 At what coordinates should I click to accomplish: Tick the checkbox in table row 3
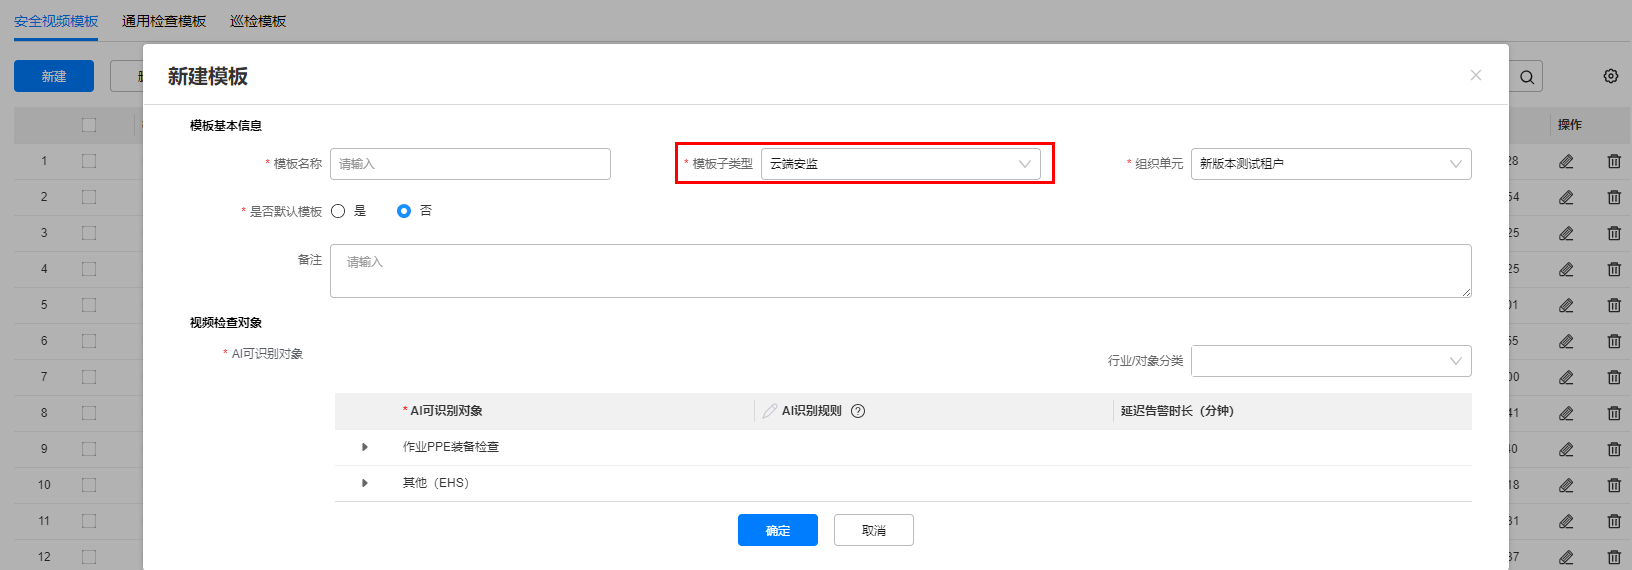(89, 233)
